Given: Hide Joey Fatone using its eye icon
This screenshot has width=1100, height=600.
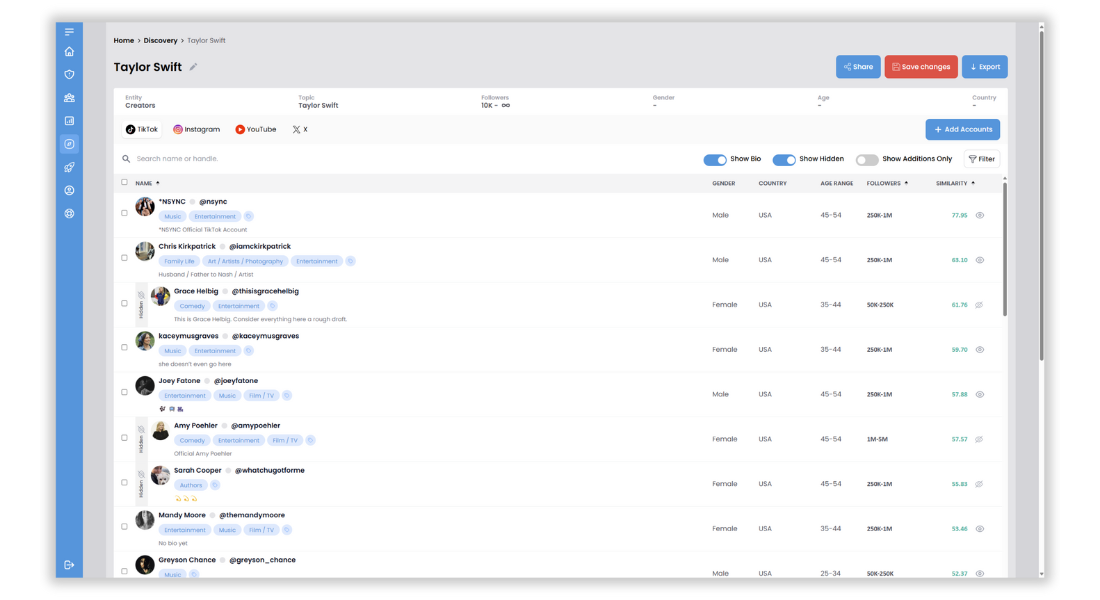Looking at the screenshot, I should pos(980,394).
